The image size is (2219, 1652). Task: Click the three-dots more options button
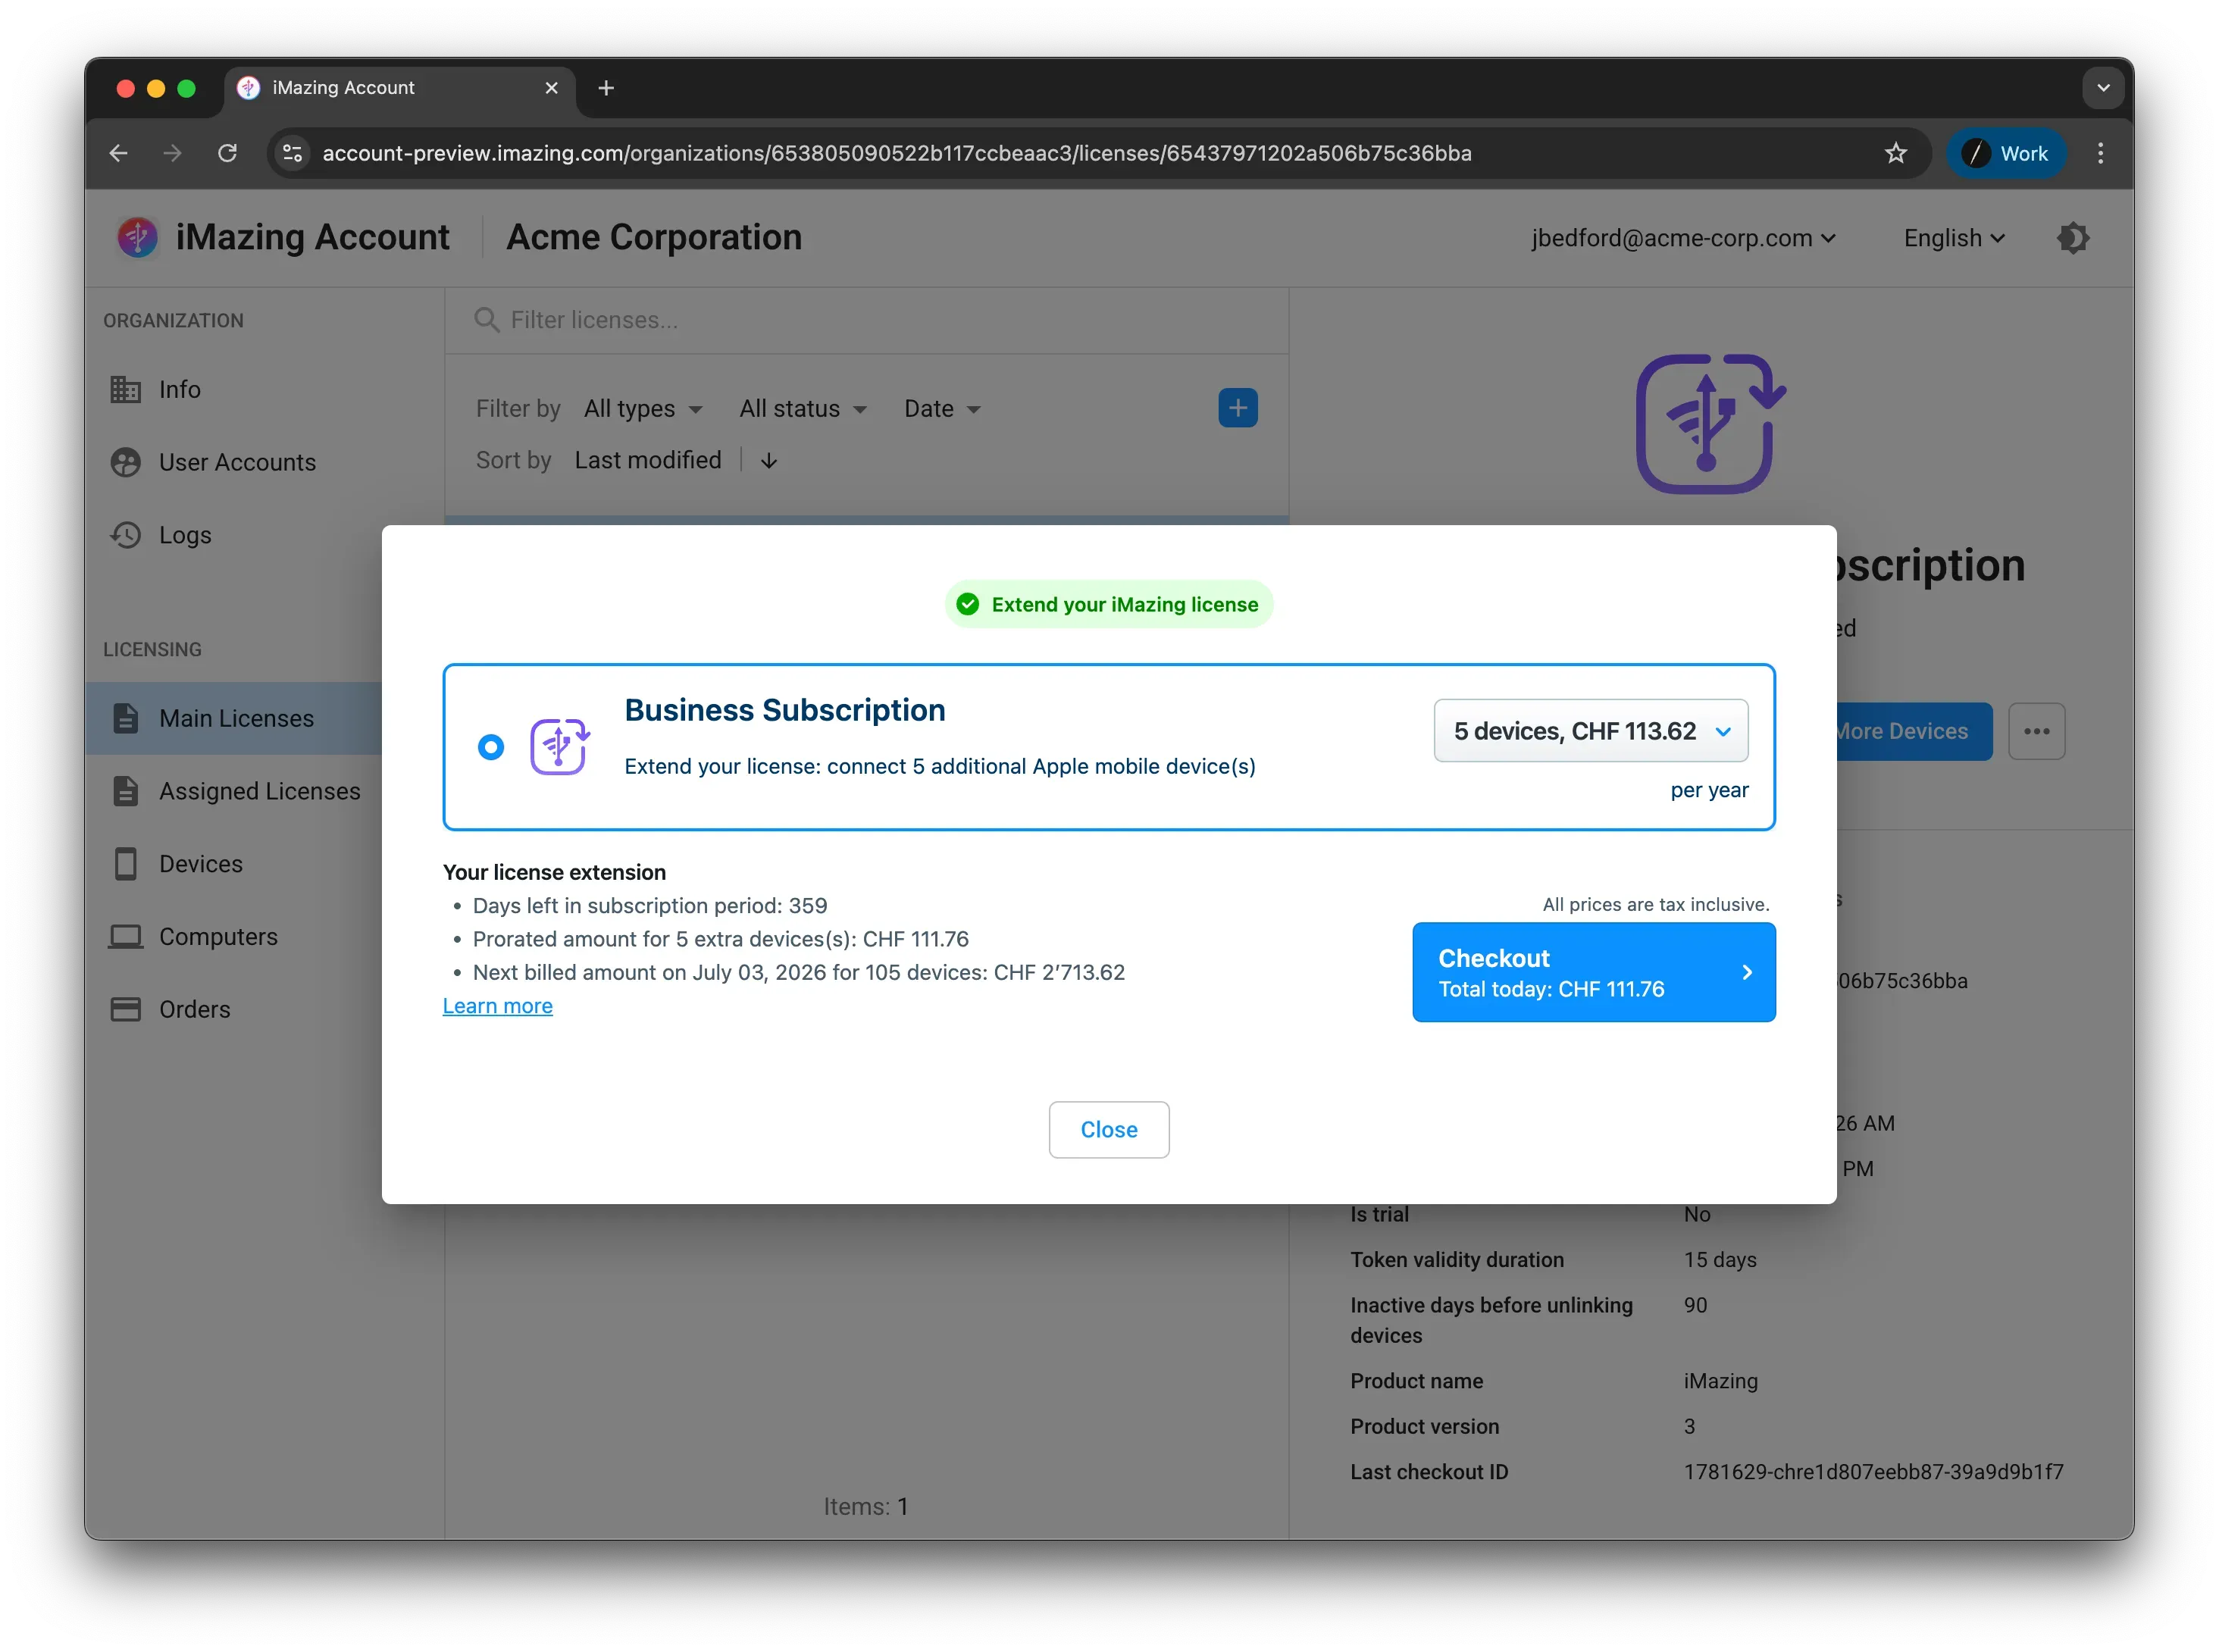(2036, 731)
